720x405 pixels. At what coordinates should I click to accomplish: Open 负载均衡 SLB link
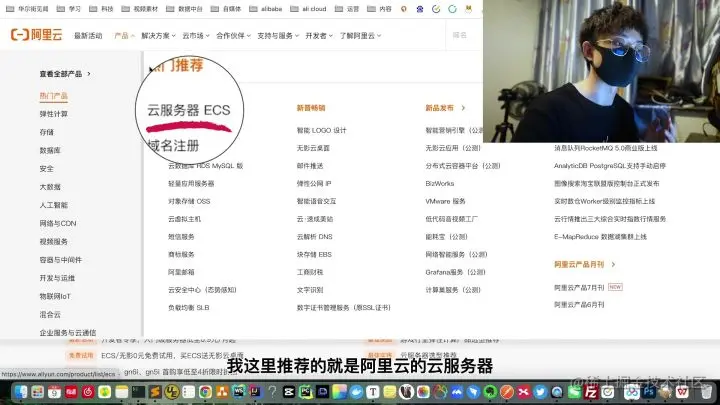pos(188,308)
